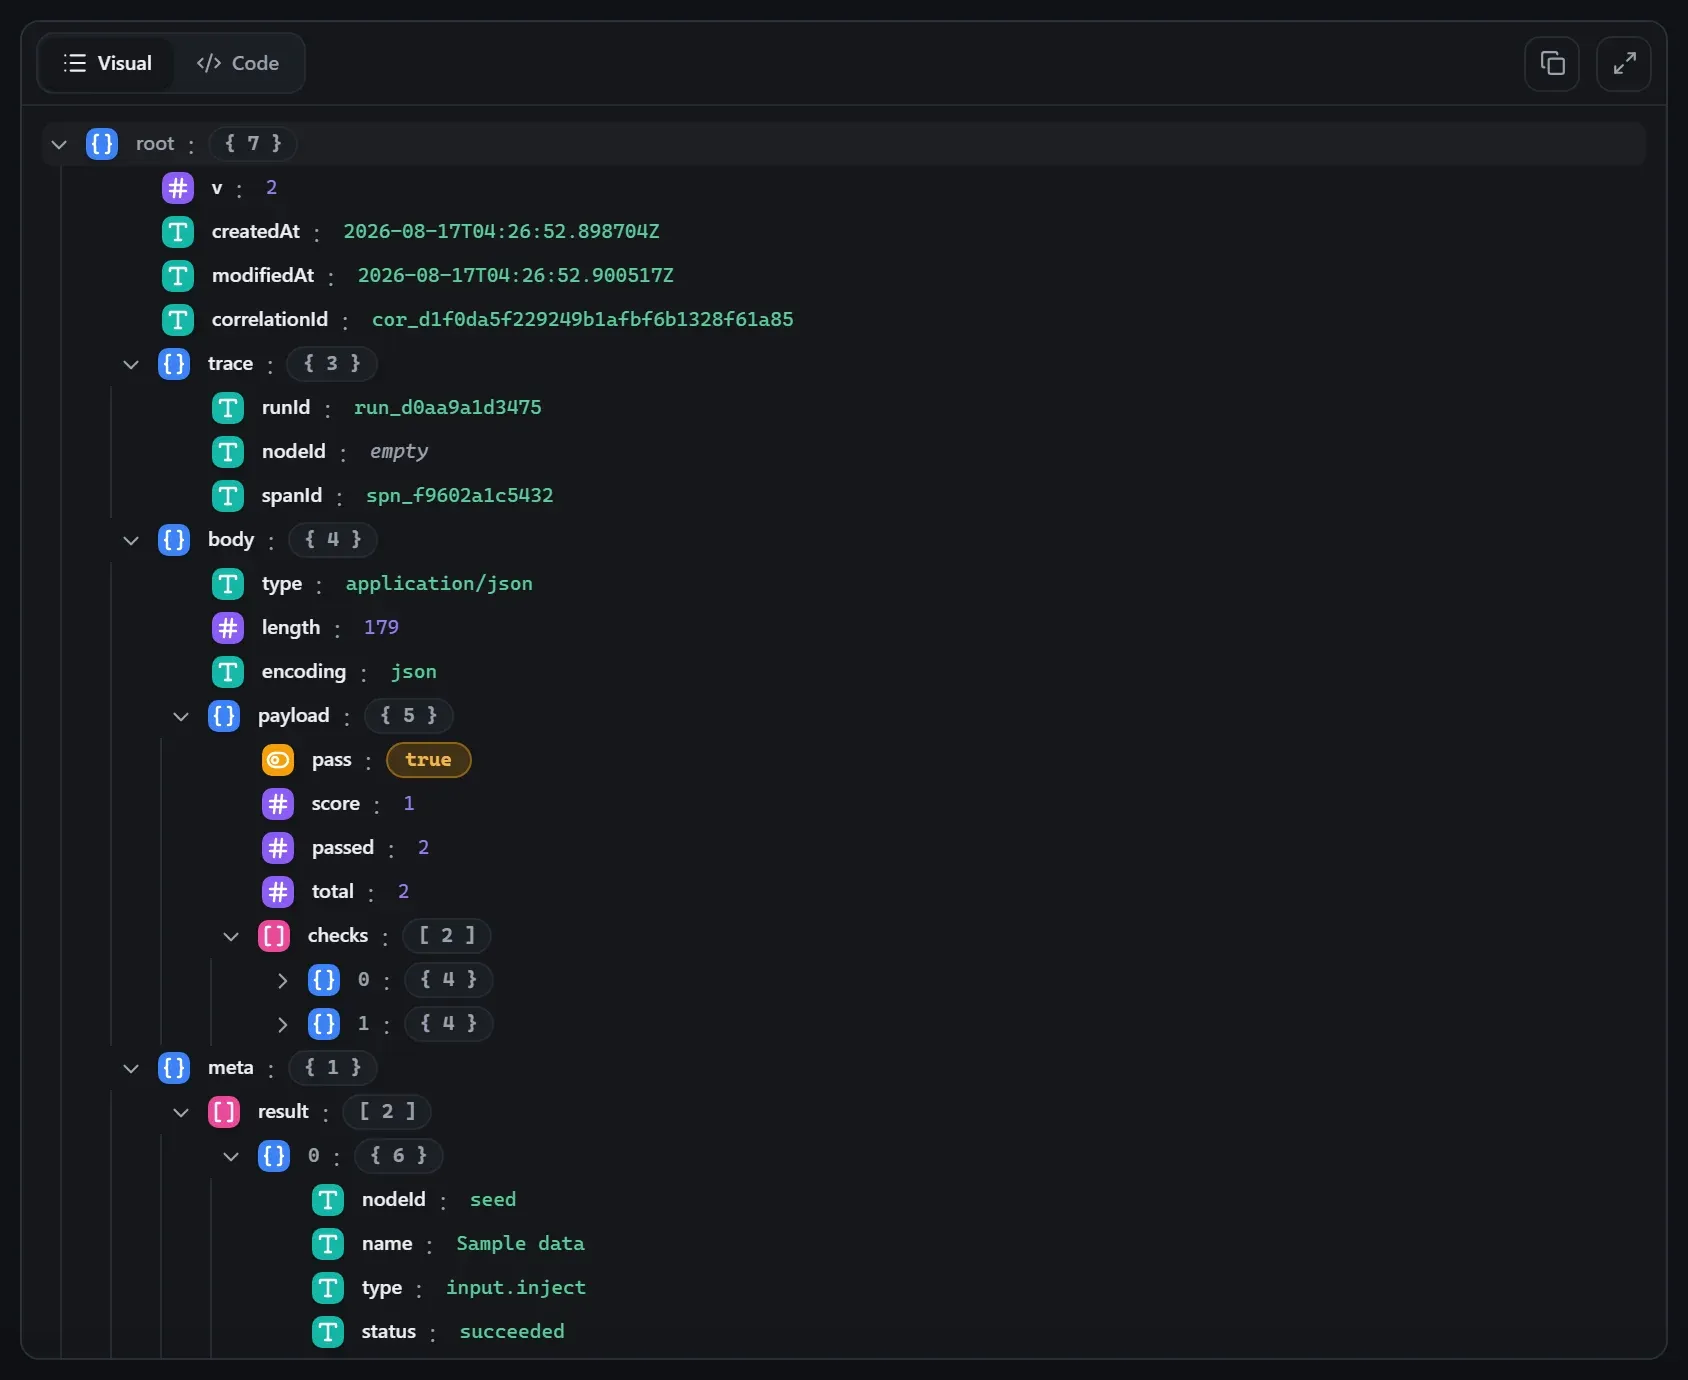Collapse the root node chevron
Image resolution: width=1688 pixels, height=1380 pixels.
59,144
